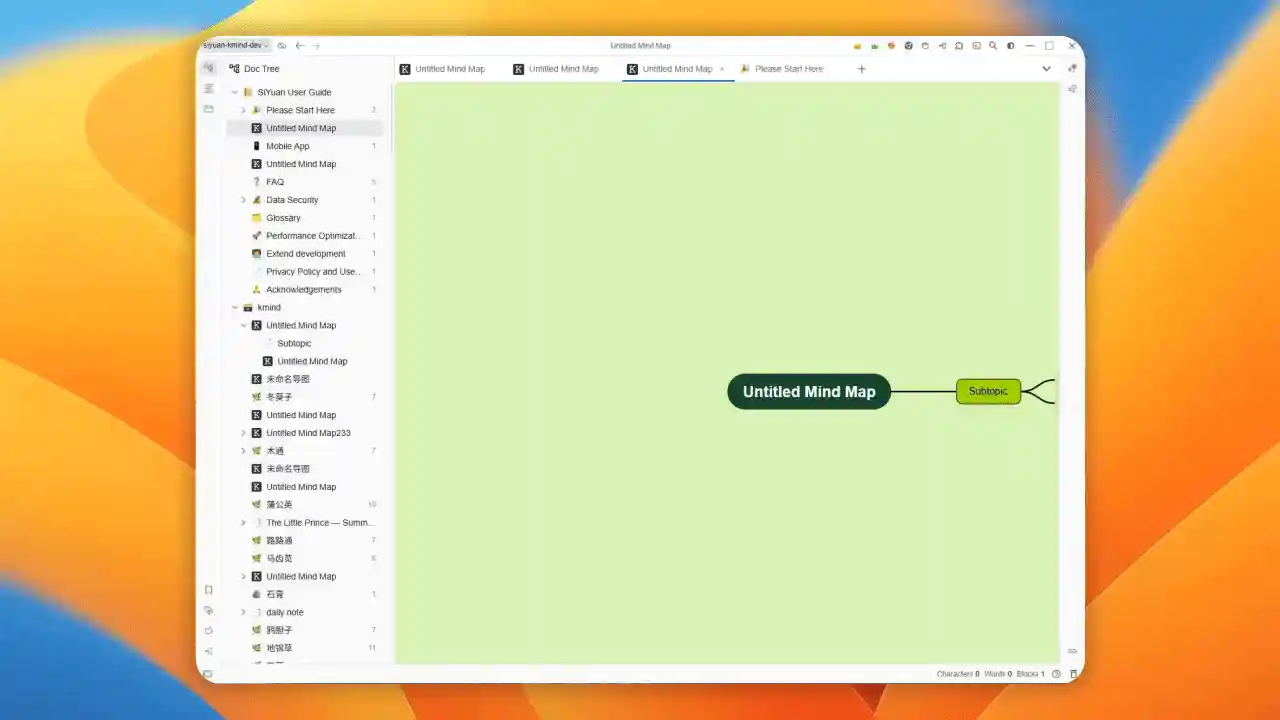Click the Characters 0 status bar entry
This screenshot has width=1280, height=720.
pos(958,674)
